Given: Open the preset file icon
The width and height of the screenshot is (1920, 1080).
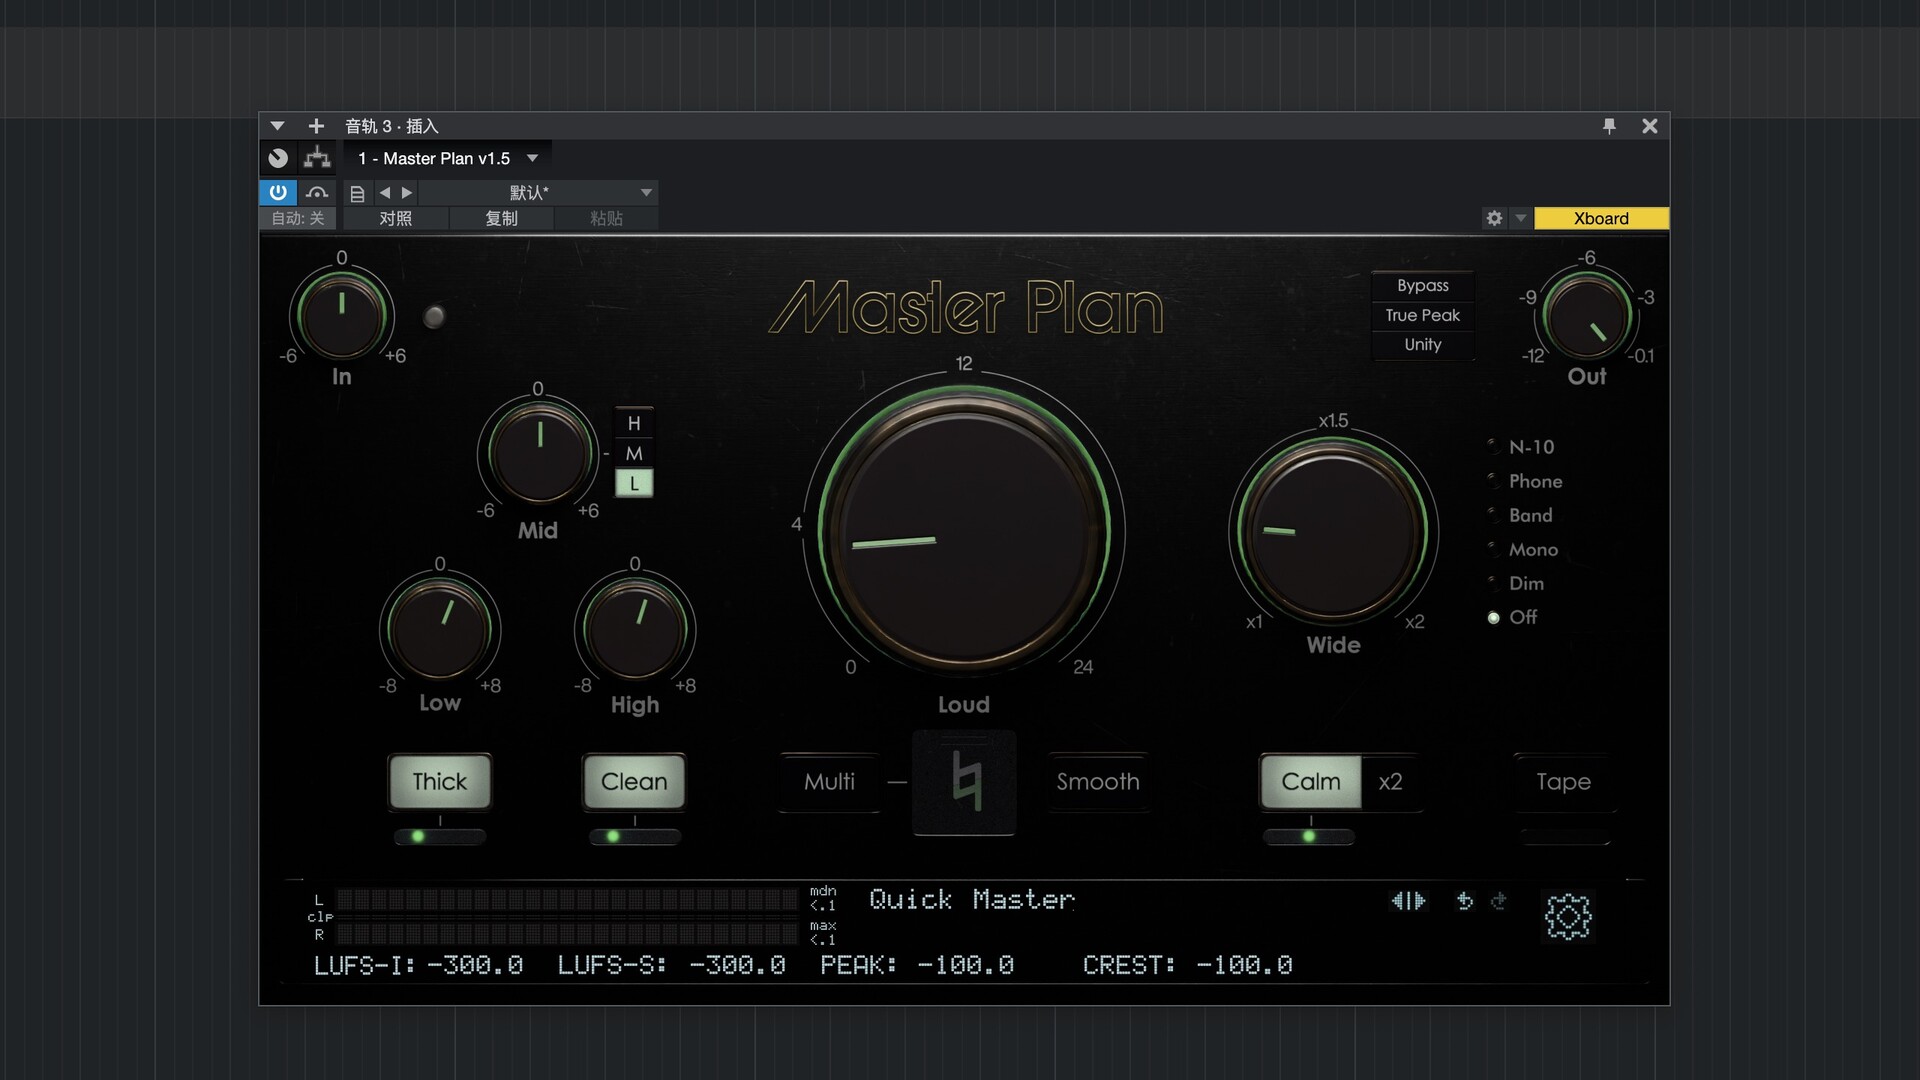Looking at the screenshot, I should click(x=357, y=193).
